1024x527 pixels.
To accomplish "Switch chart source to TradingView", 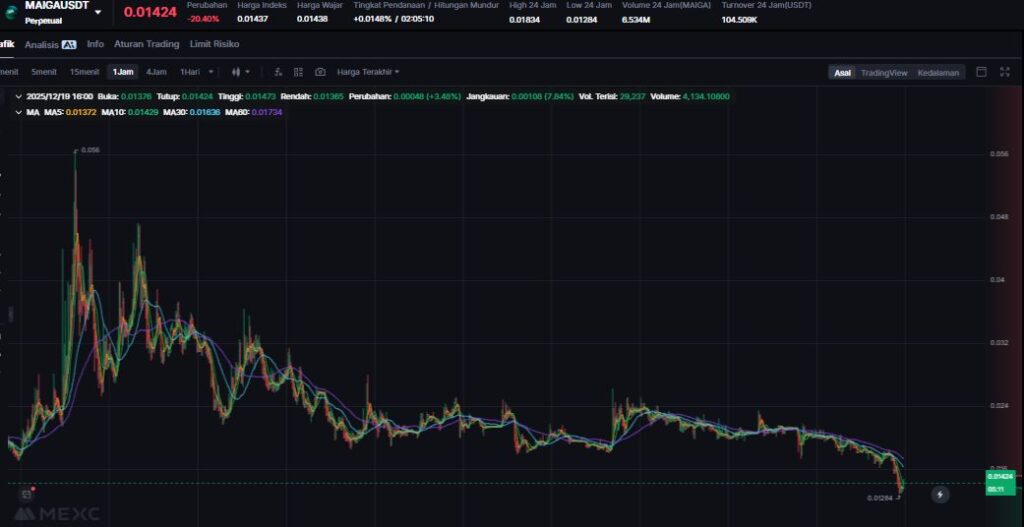I will [883, 72].
